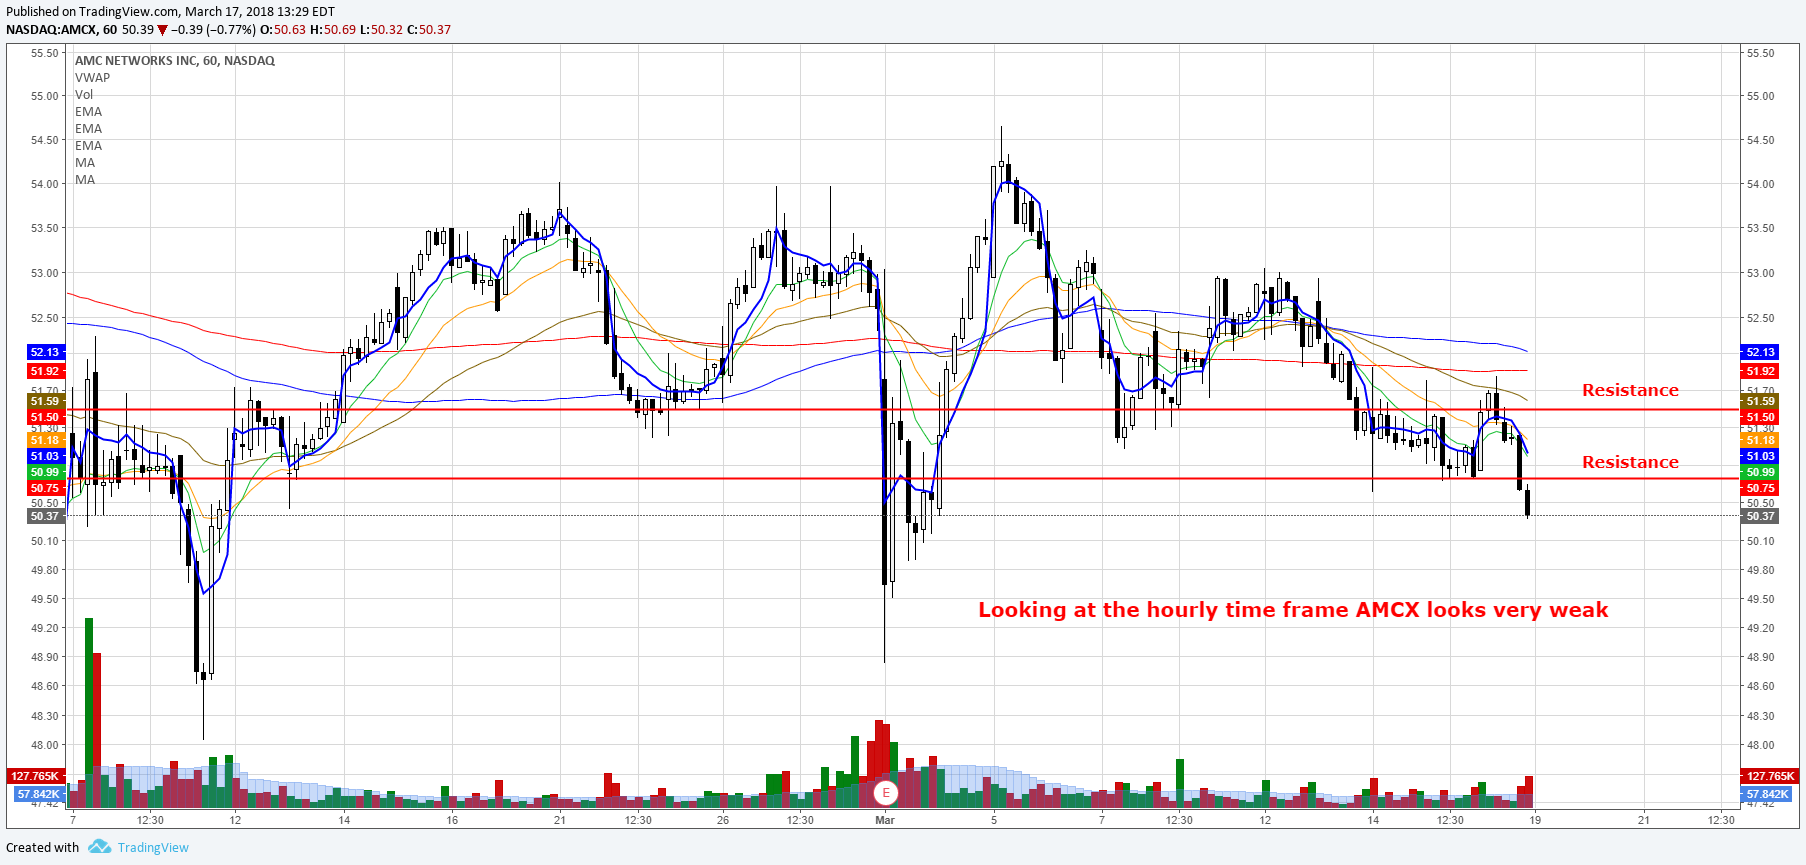This screenshot has height=865, width=1806.
Task: Click the orange 51.18 label on the right scale
Action: click(1760, 440)
